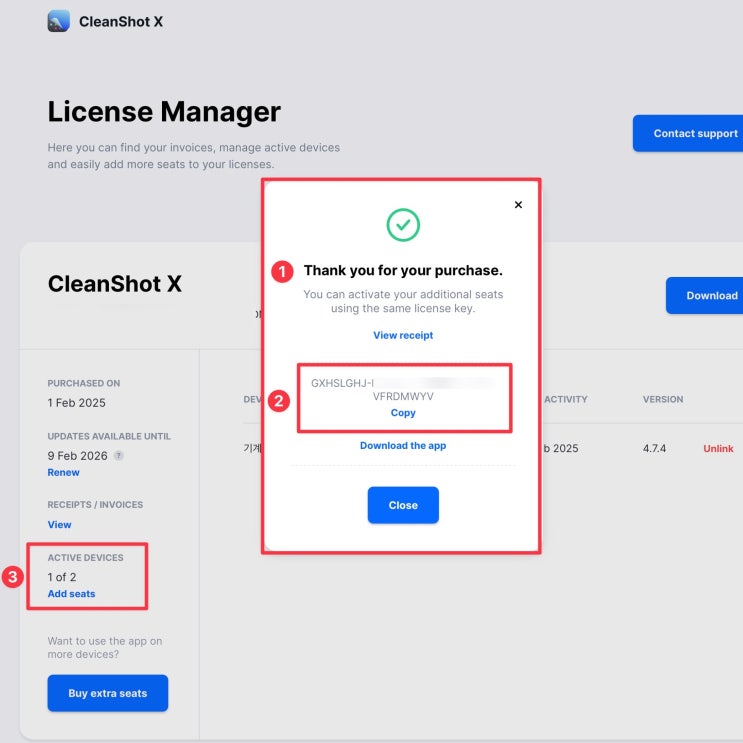This screenshot has width=743, height=743.
Task: Click the Contact support button
Action: (688, 133)
